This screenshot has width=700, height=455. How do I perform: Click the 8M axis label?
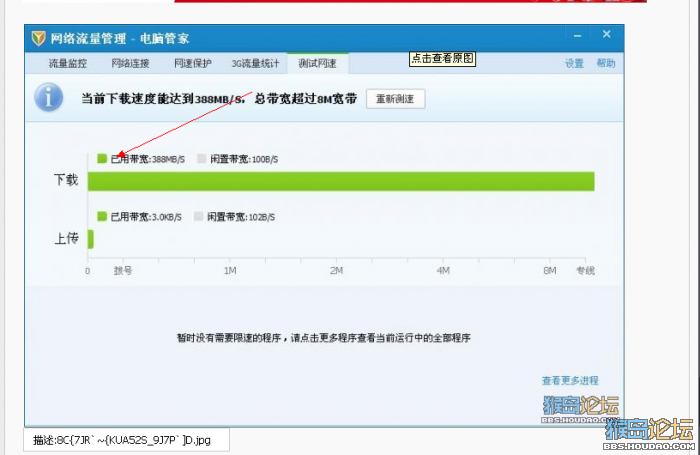pos(550,271)
